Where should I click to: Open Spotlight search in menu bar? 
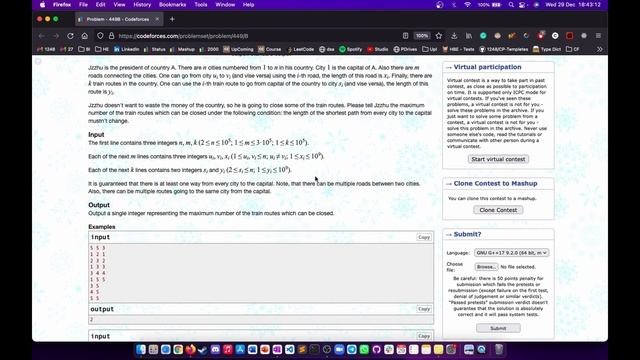click(x=511, y=5)
